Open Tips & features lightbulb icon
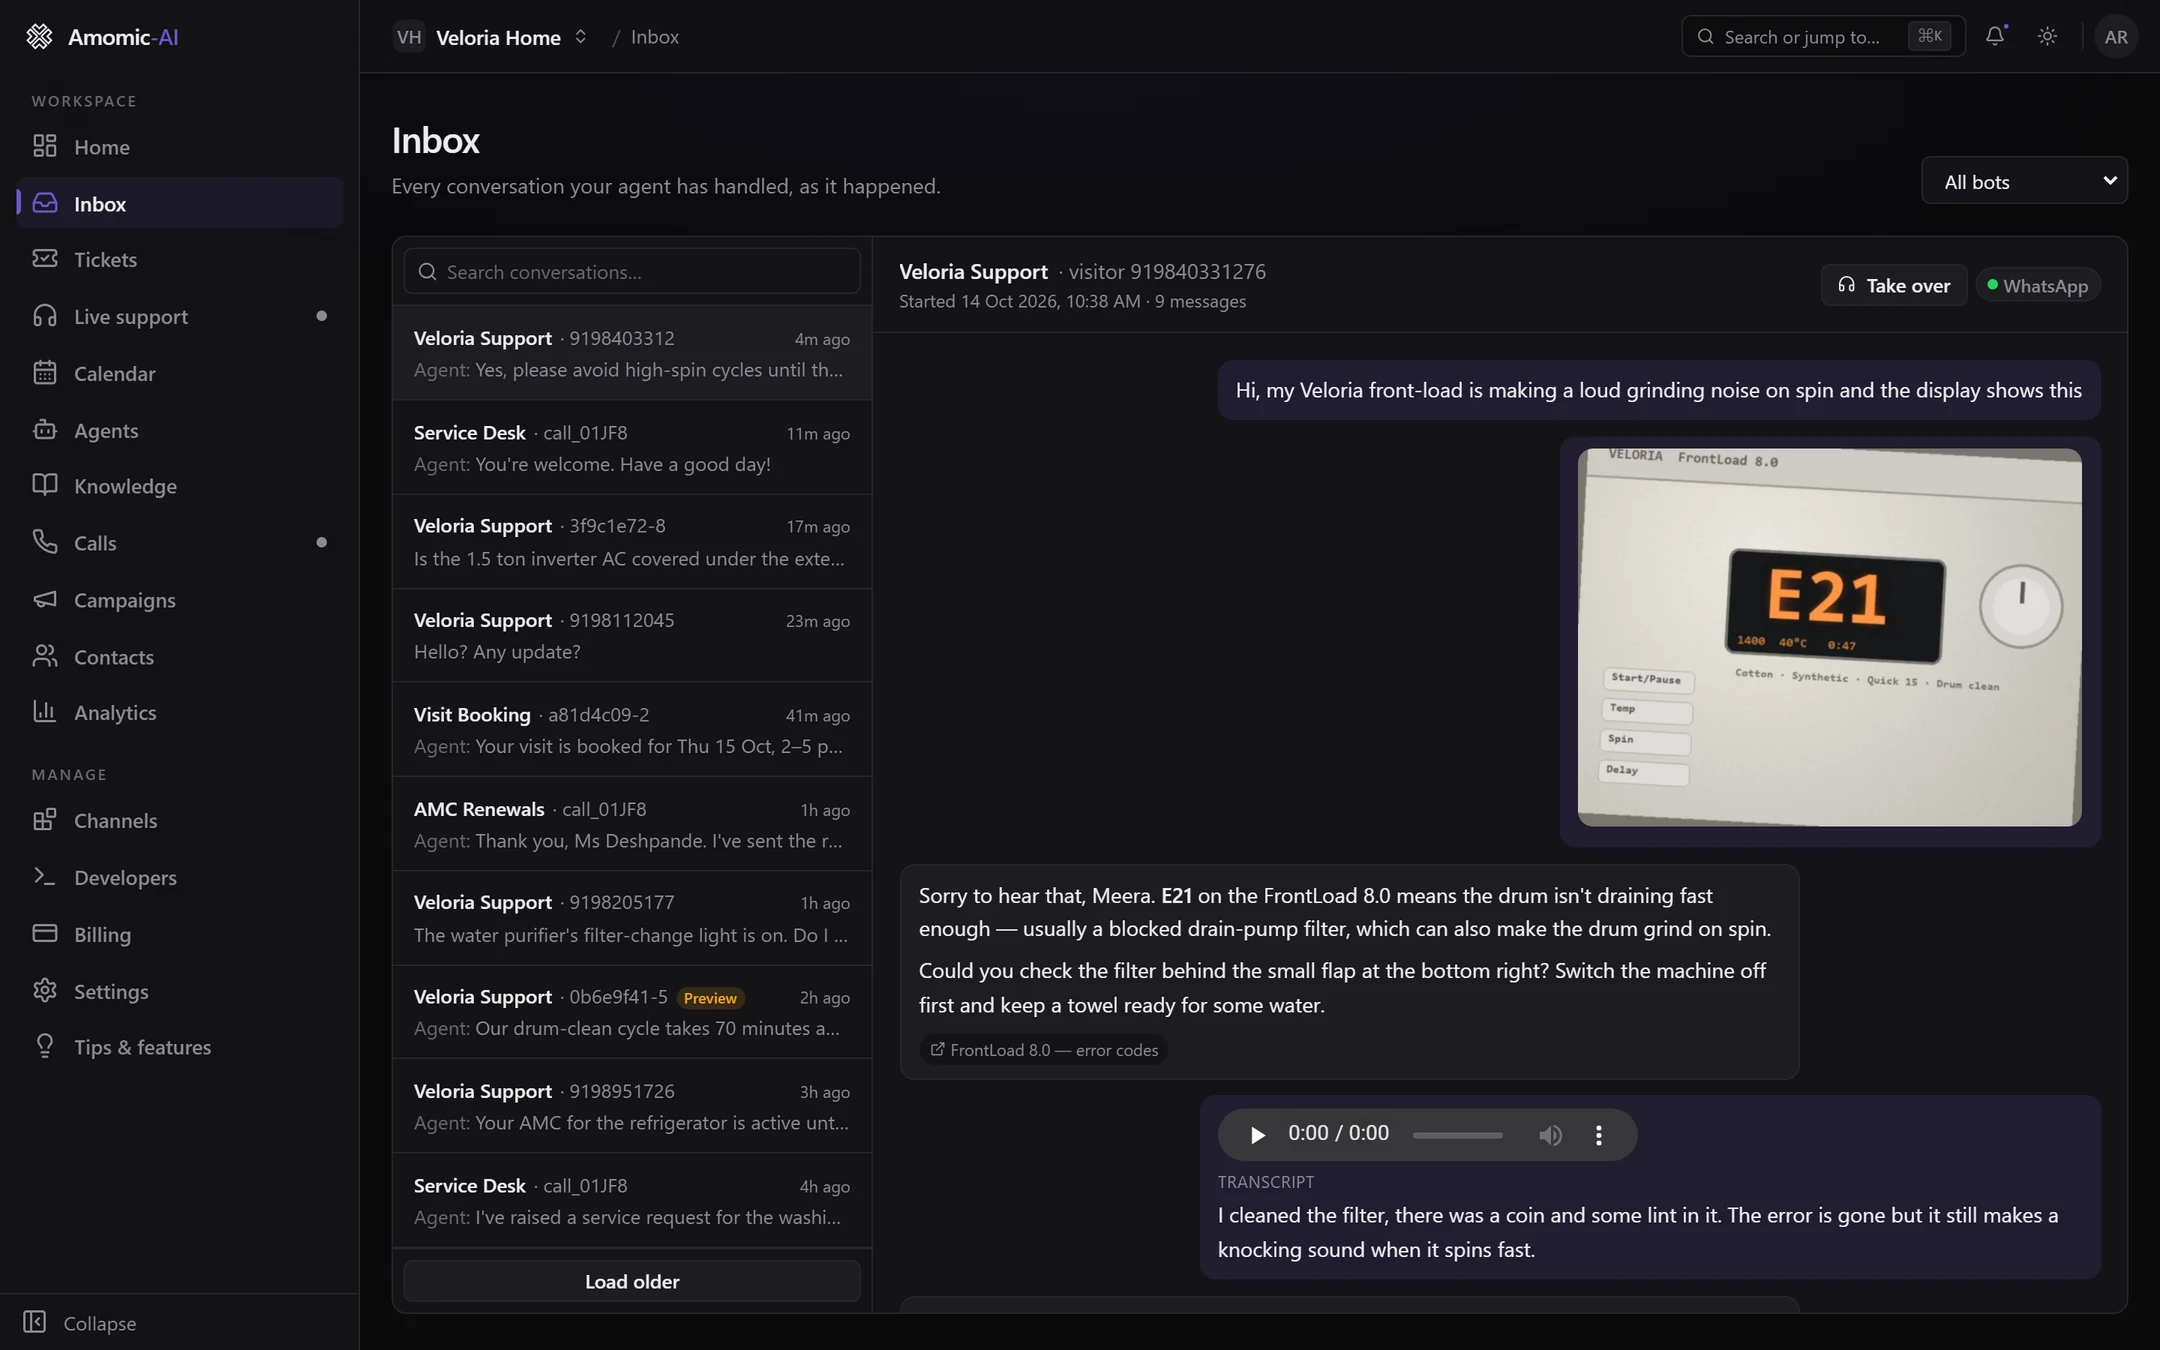Screen dimensions: 2160x1350 coord(44,1047)
